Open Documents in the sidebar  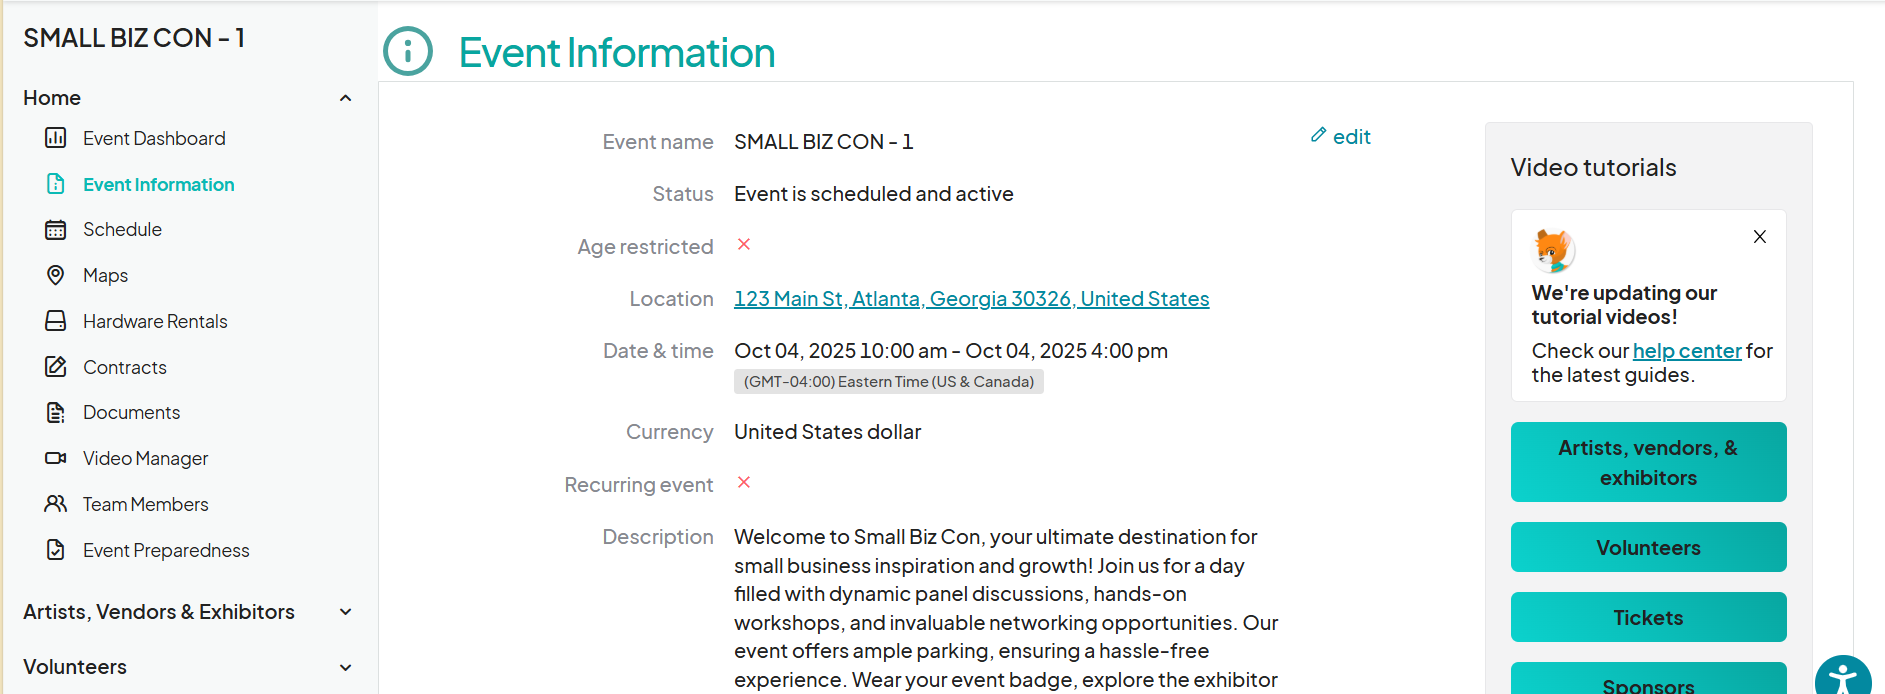click(131, 413)
